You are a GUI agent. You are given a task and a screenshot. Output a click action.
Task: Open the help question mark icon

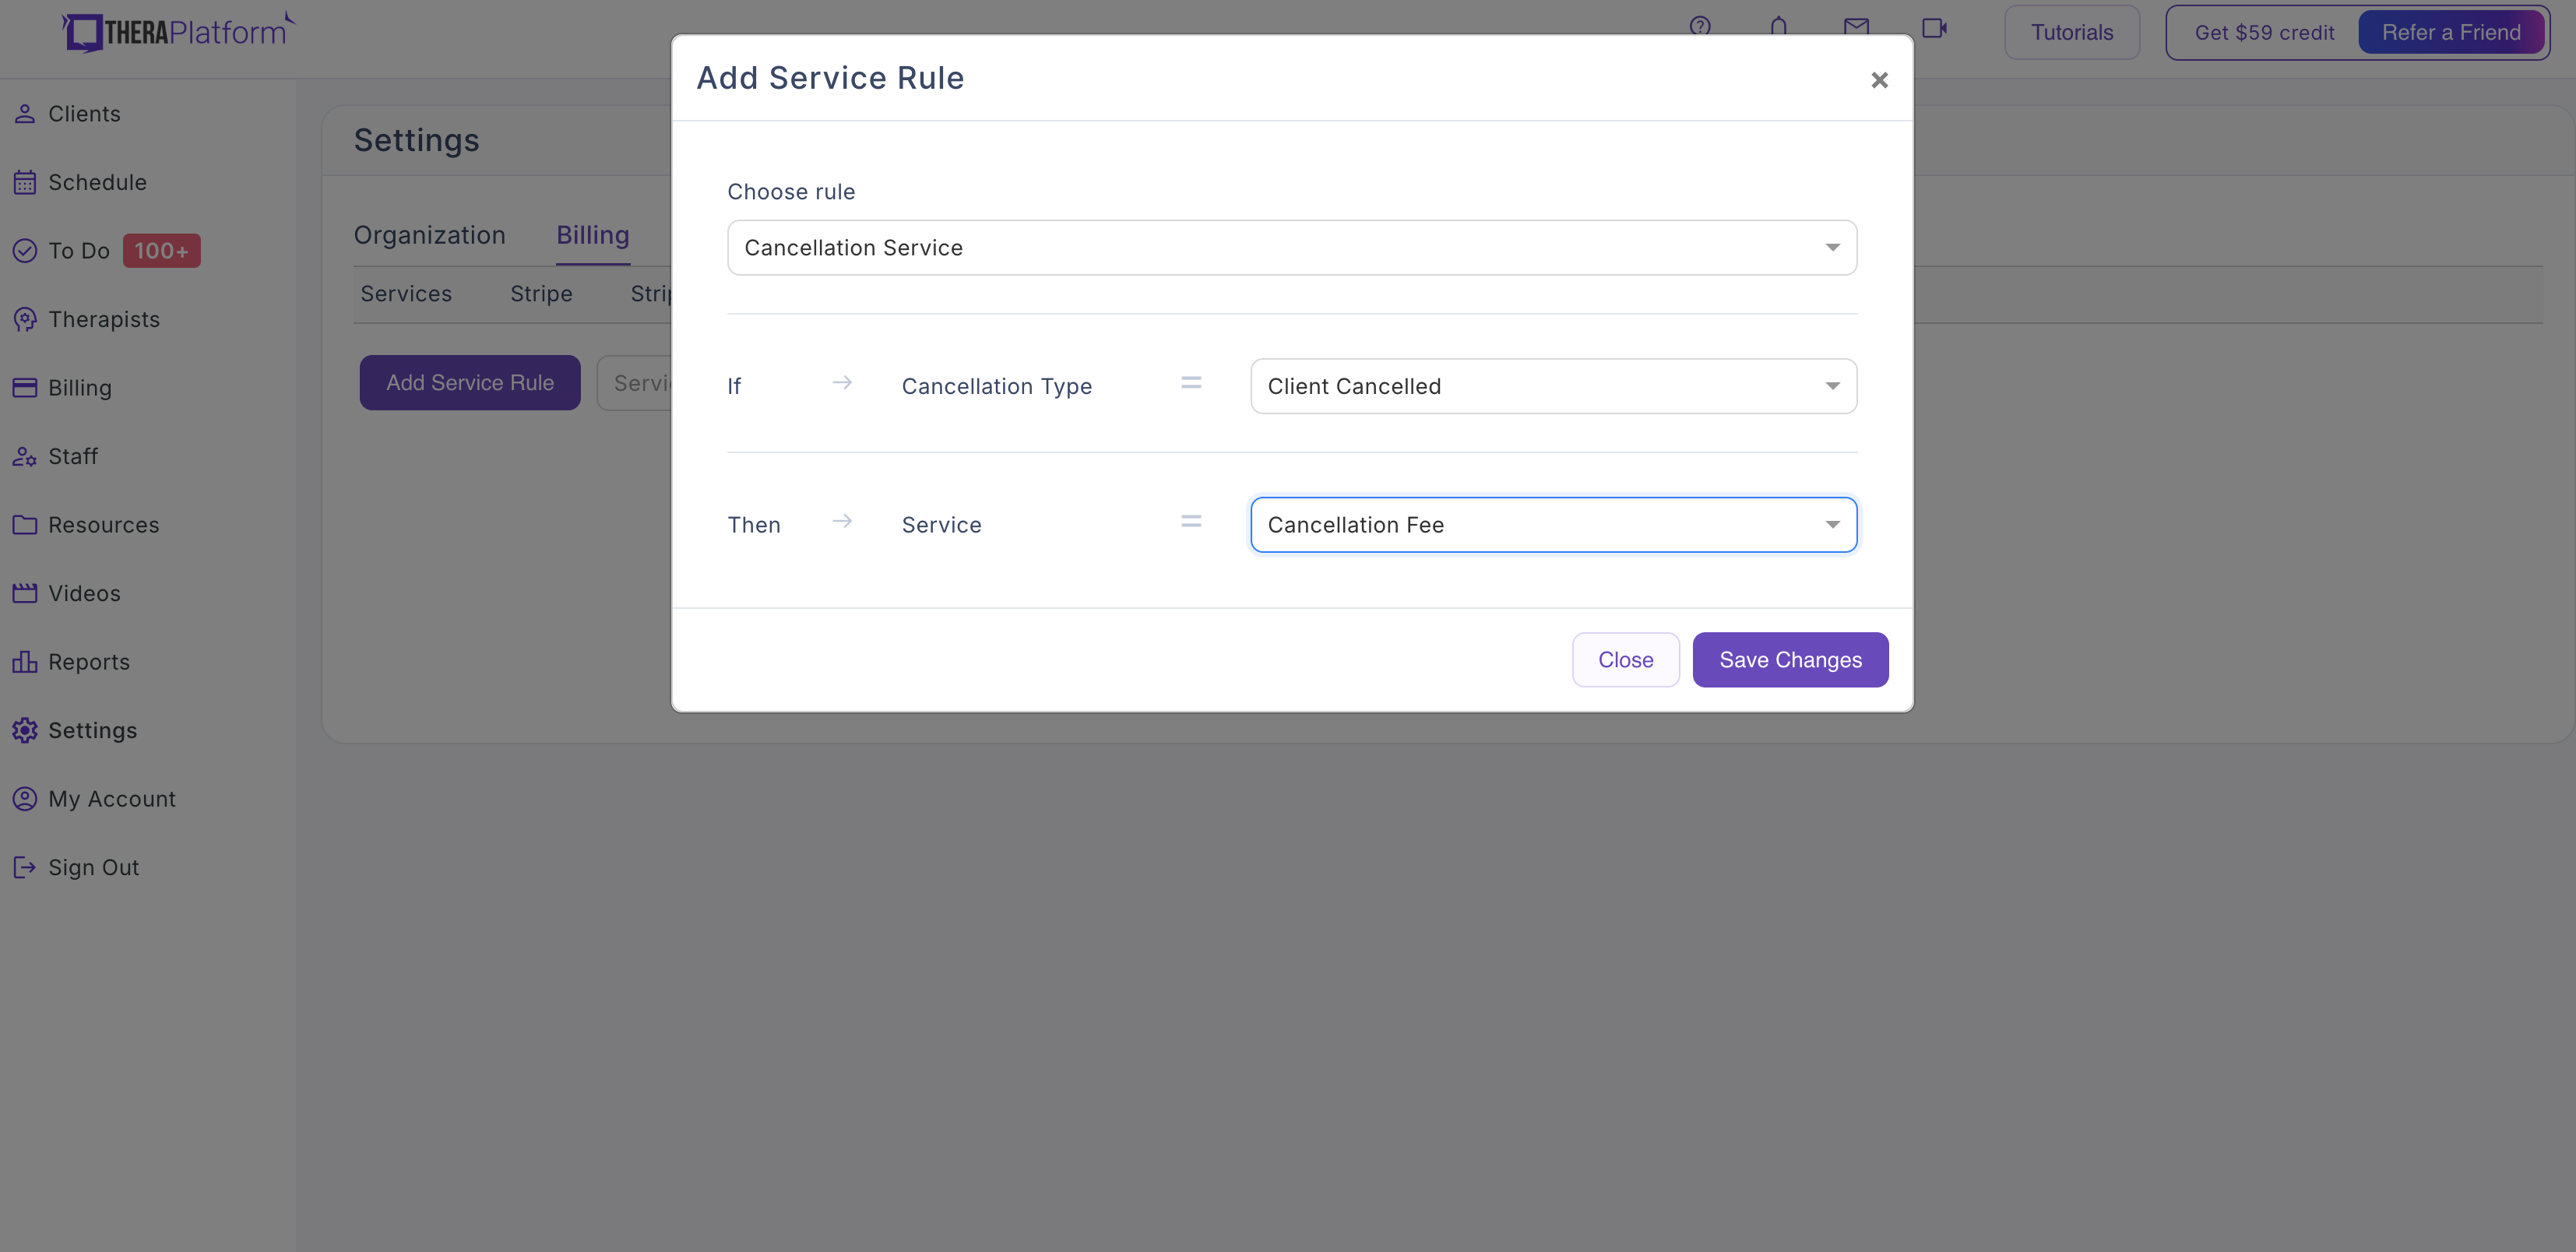[x=1700, y=26]
